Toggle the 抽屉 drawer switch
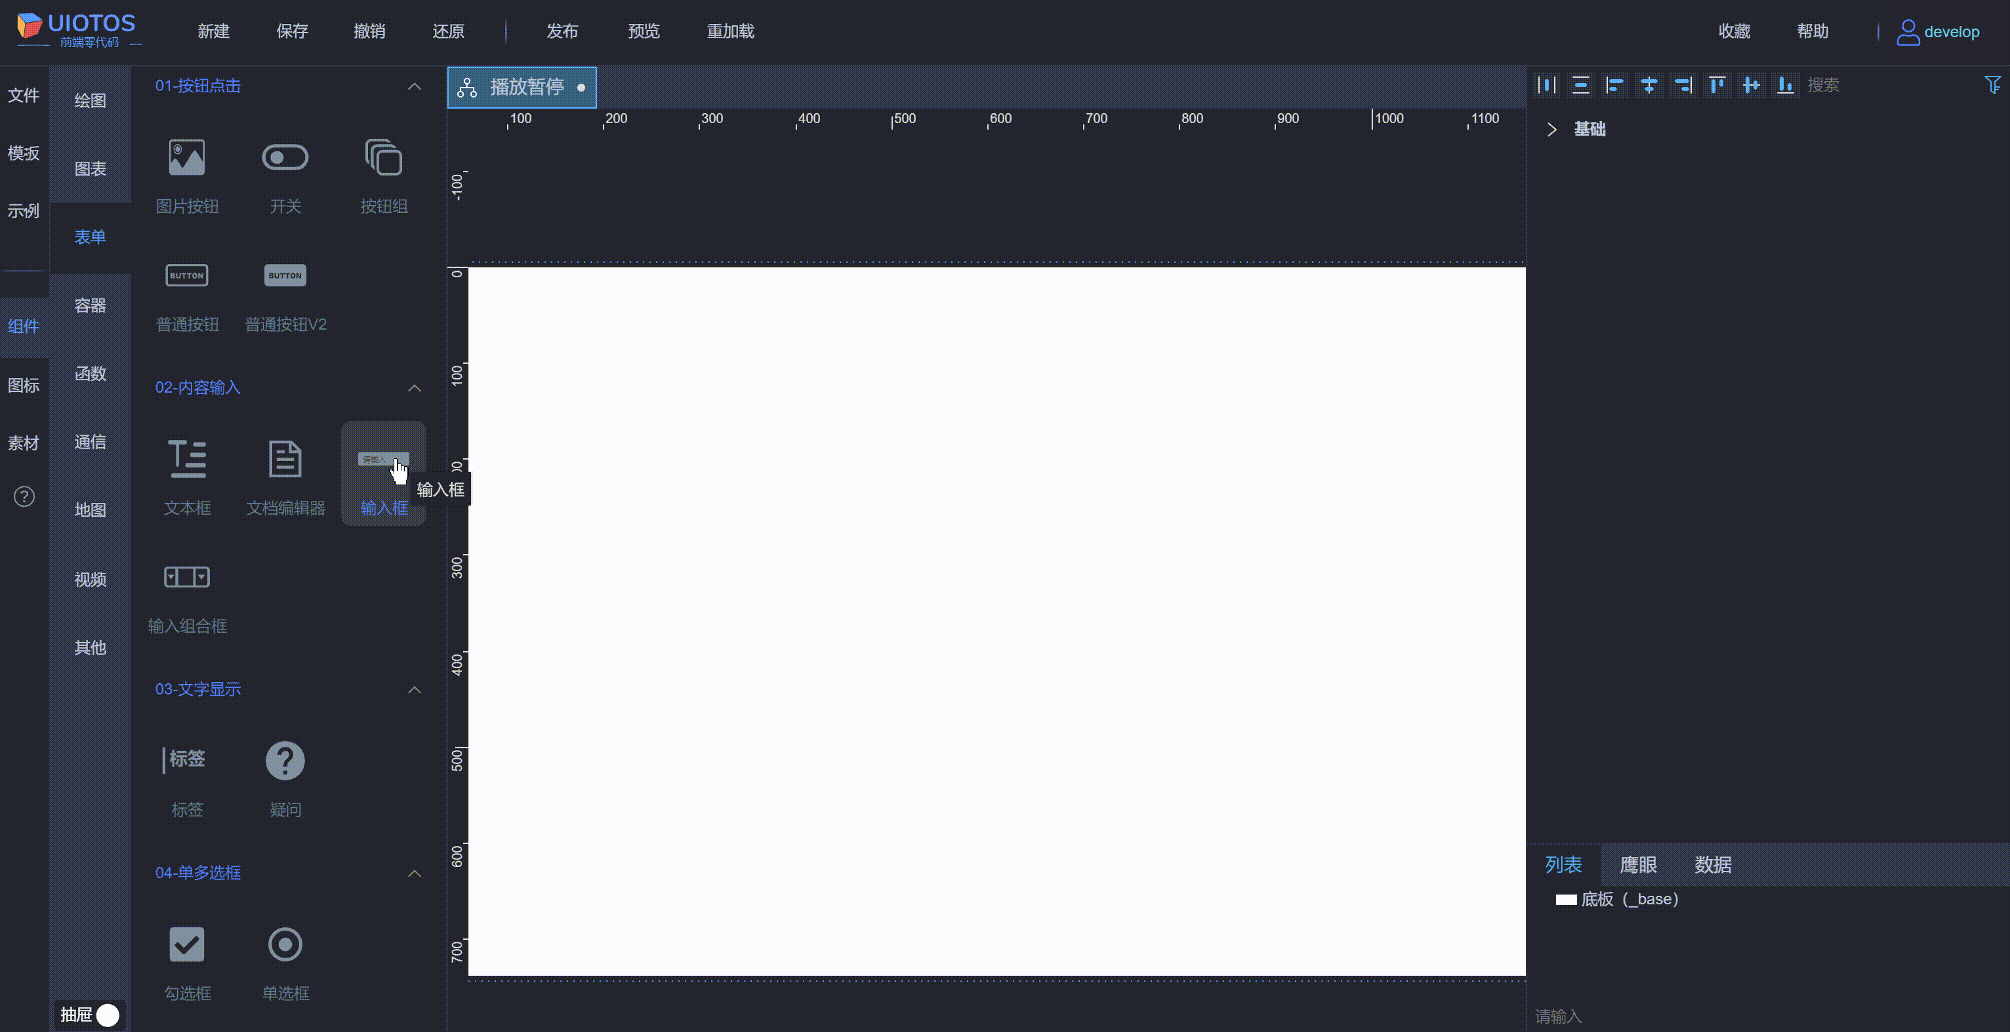The width and height of the screenshot is (2010, 1032). (x=106, y=1014)
